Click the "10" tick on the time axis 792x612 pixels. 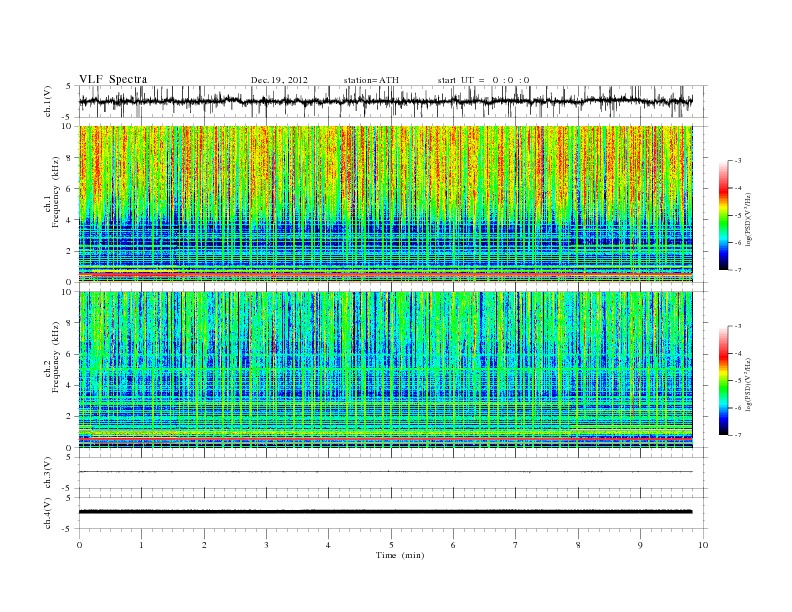click(703, 545)
